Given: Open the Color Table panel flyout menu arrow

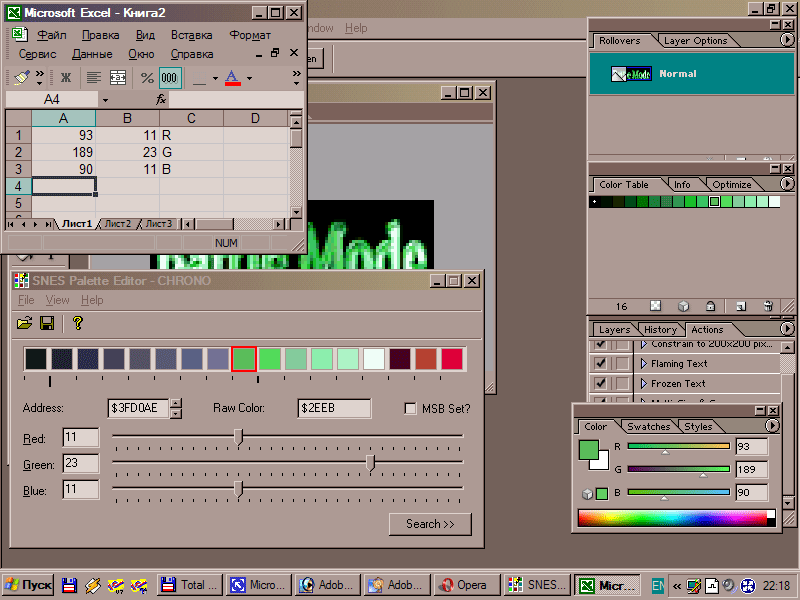Looking at the screenshot, I should [x=787, y=183].
